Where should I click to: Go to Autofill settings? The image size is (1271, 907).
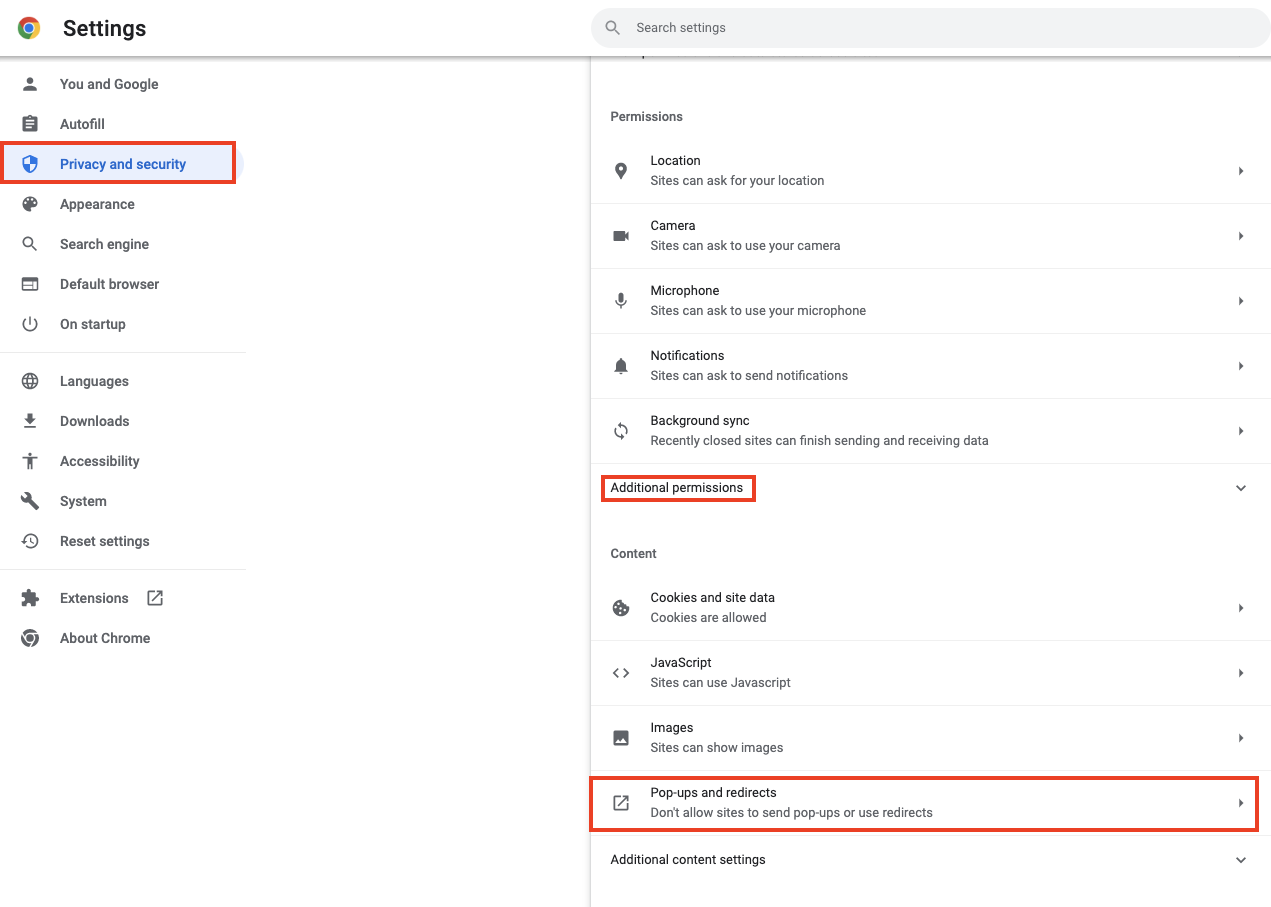[82, 124]
